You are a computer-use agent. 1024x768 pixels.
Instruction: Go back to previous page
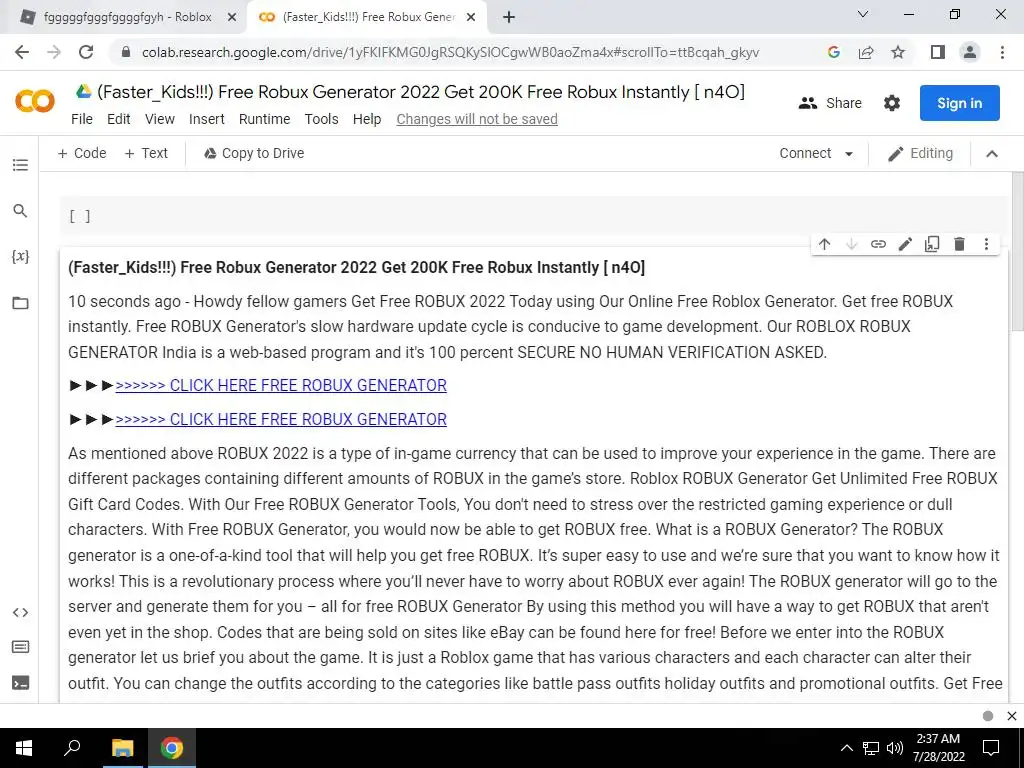(22, 52)
